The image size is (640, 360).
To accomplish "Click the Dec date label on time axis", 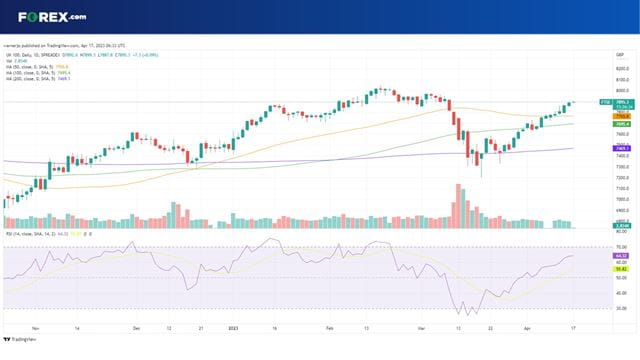I will pyautogui.click(x=136, y=328).
